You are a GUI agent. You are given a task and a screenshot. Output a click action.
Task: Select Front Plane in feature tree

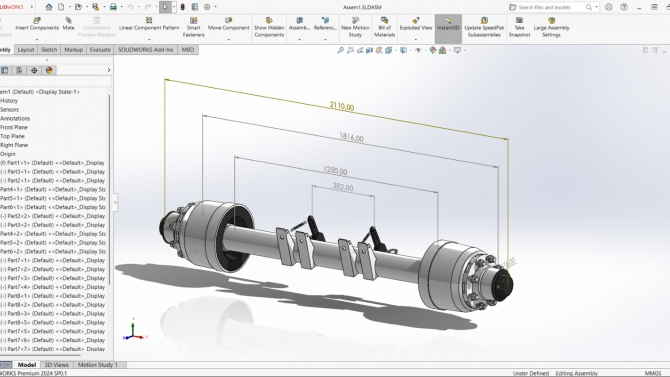[14, 127]
